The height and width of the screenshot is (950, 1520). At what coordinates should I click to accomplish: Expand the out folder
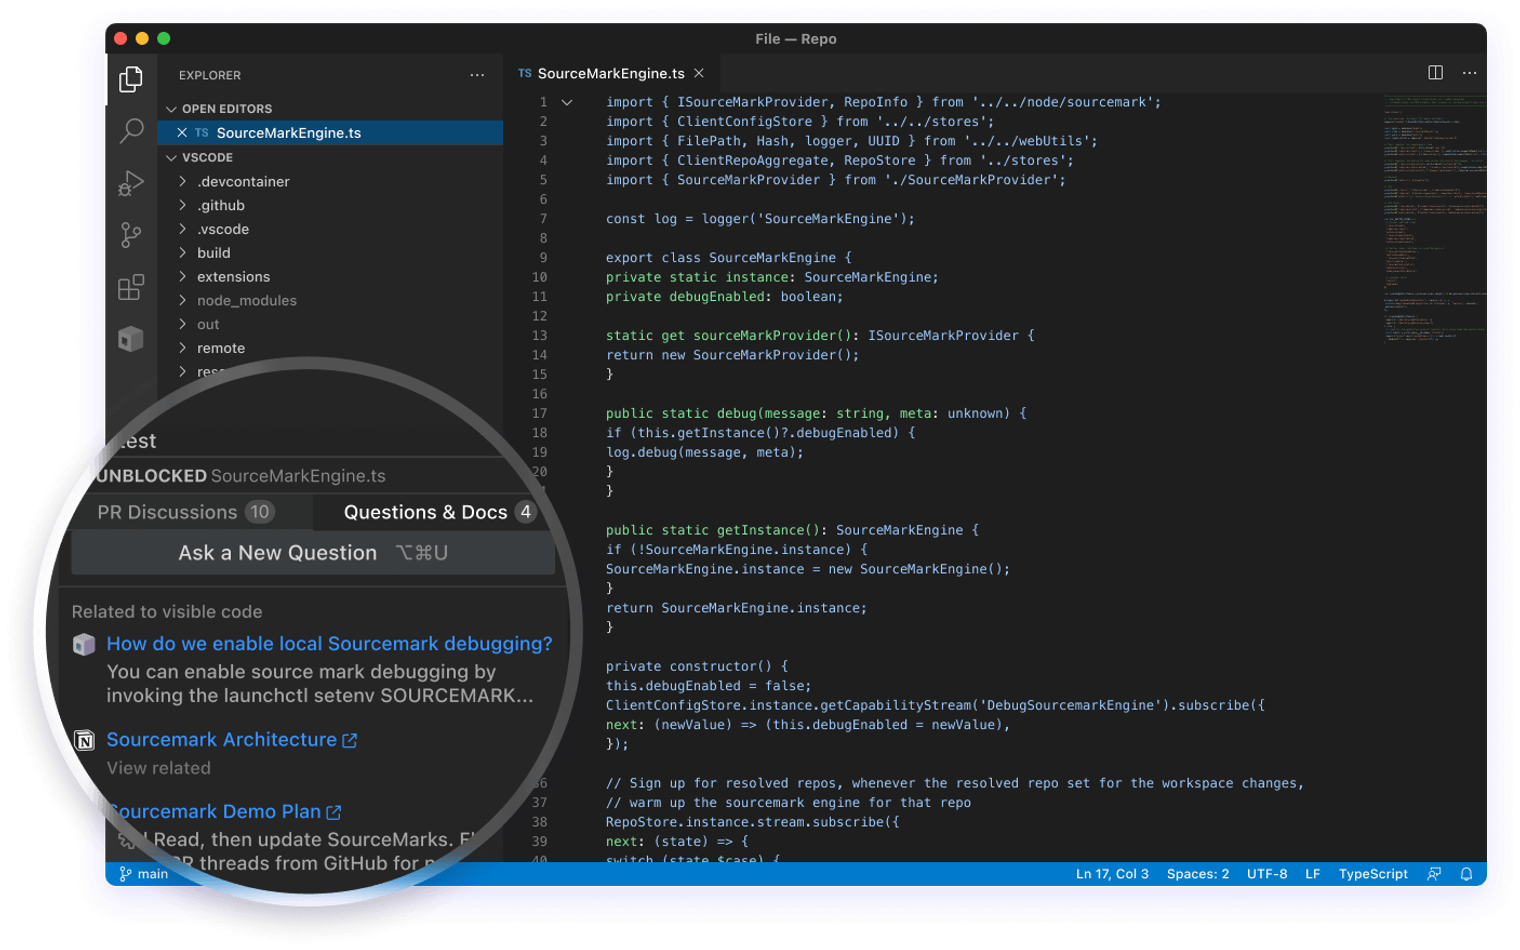coord(183,324)
